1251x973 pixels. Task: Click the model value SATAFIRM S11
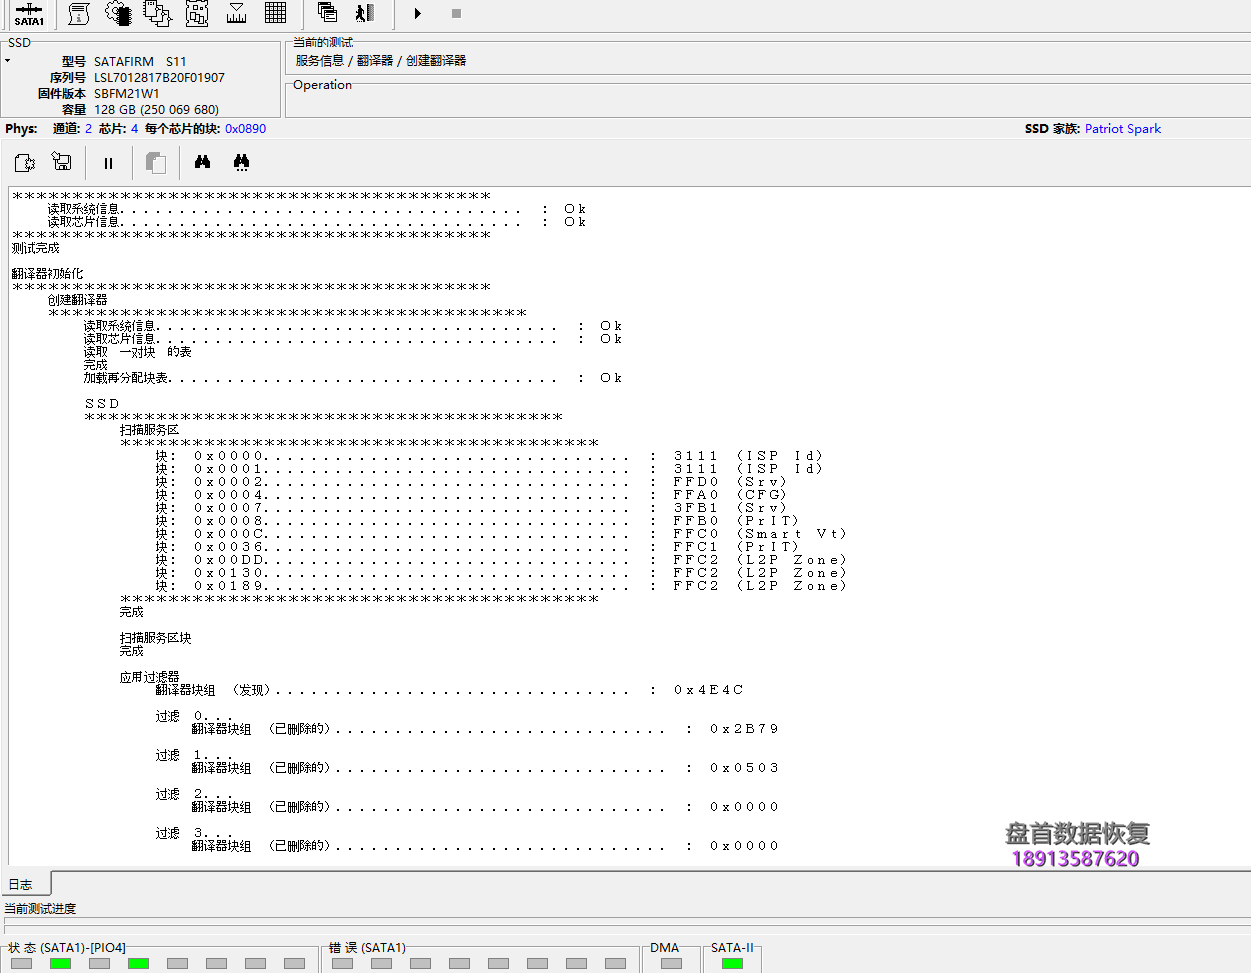tap(140, 62)
